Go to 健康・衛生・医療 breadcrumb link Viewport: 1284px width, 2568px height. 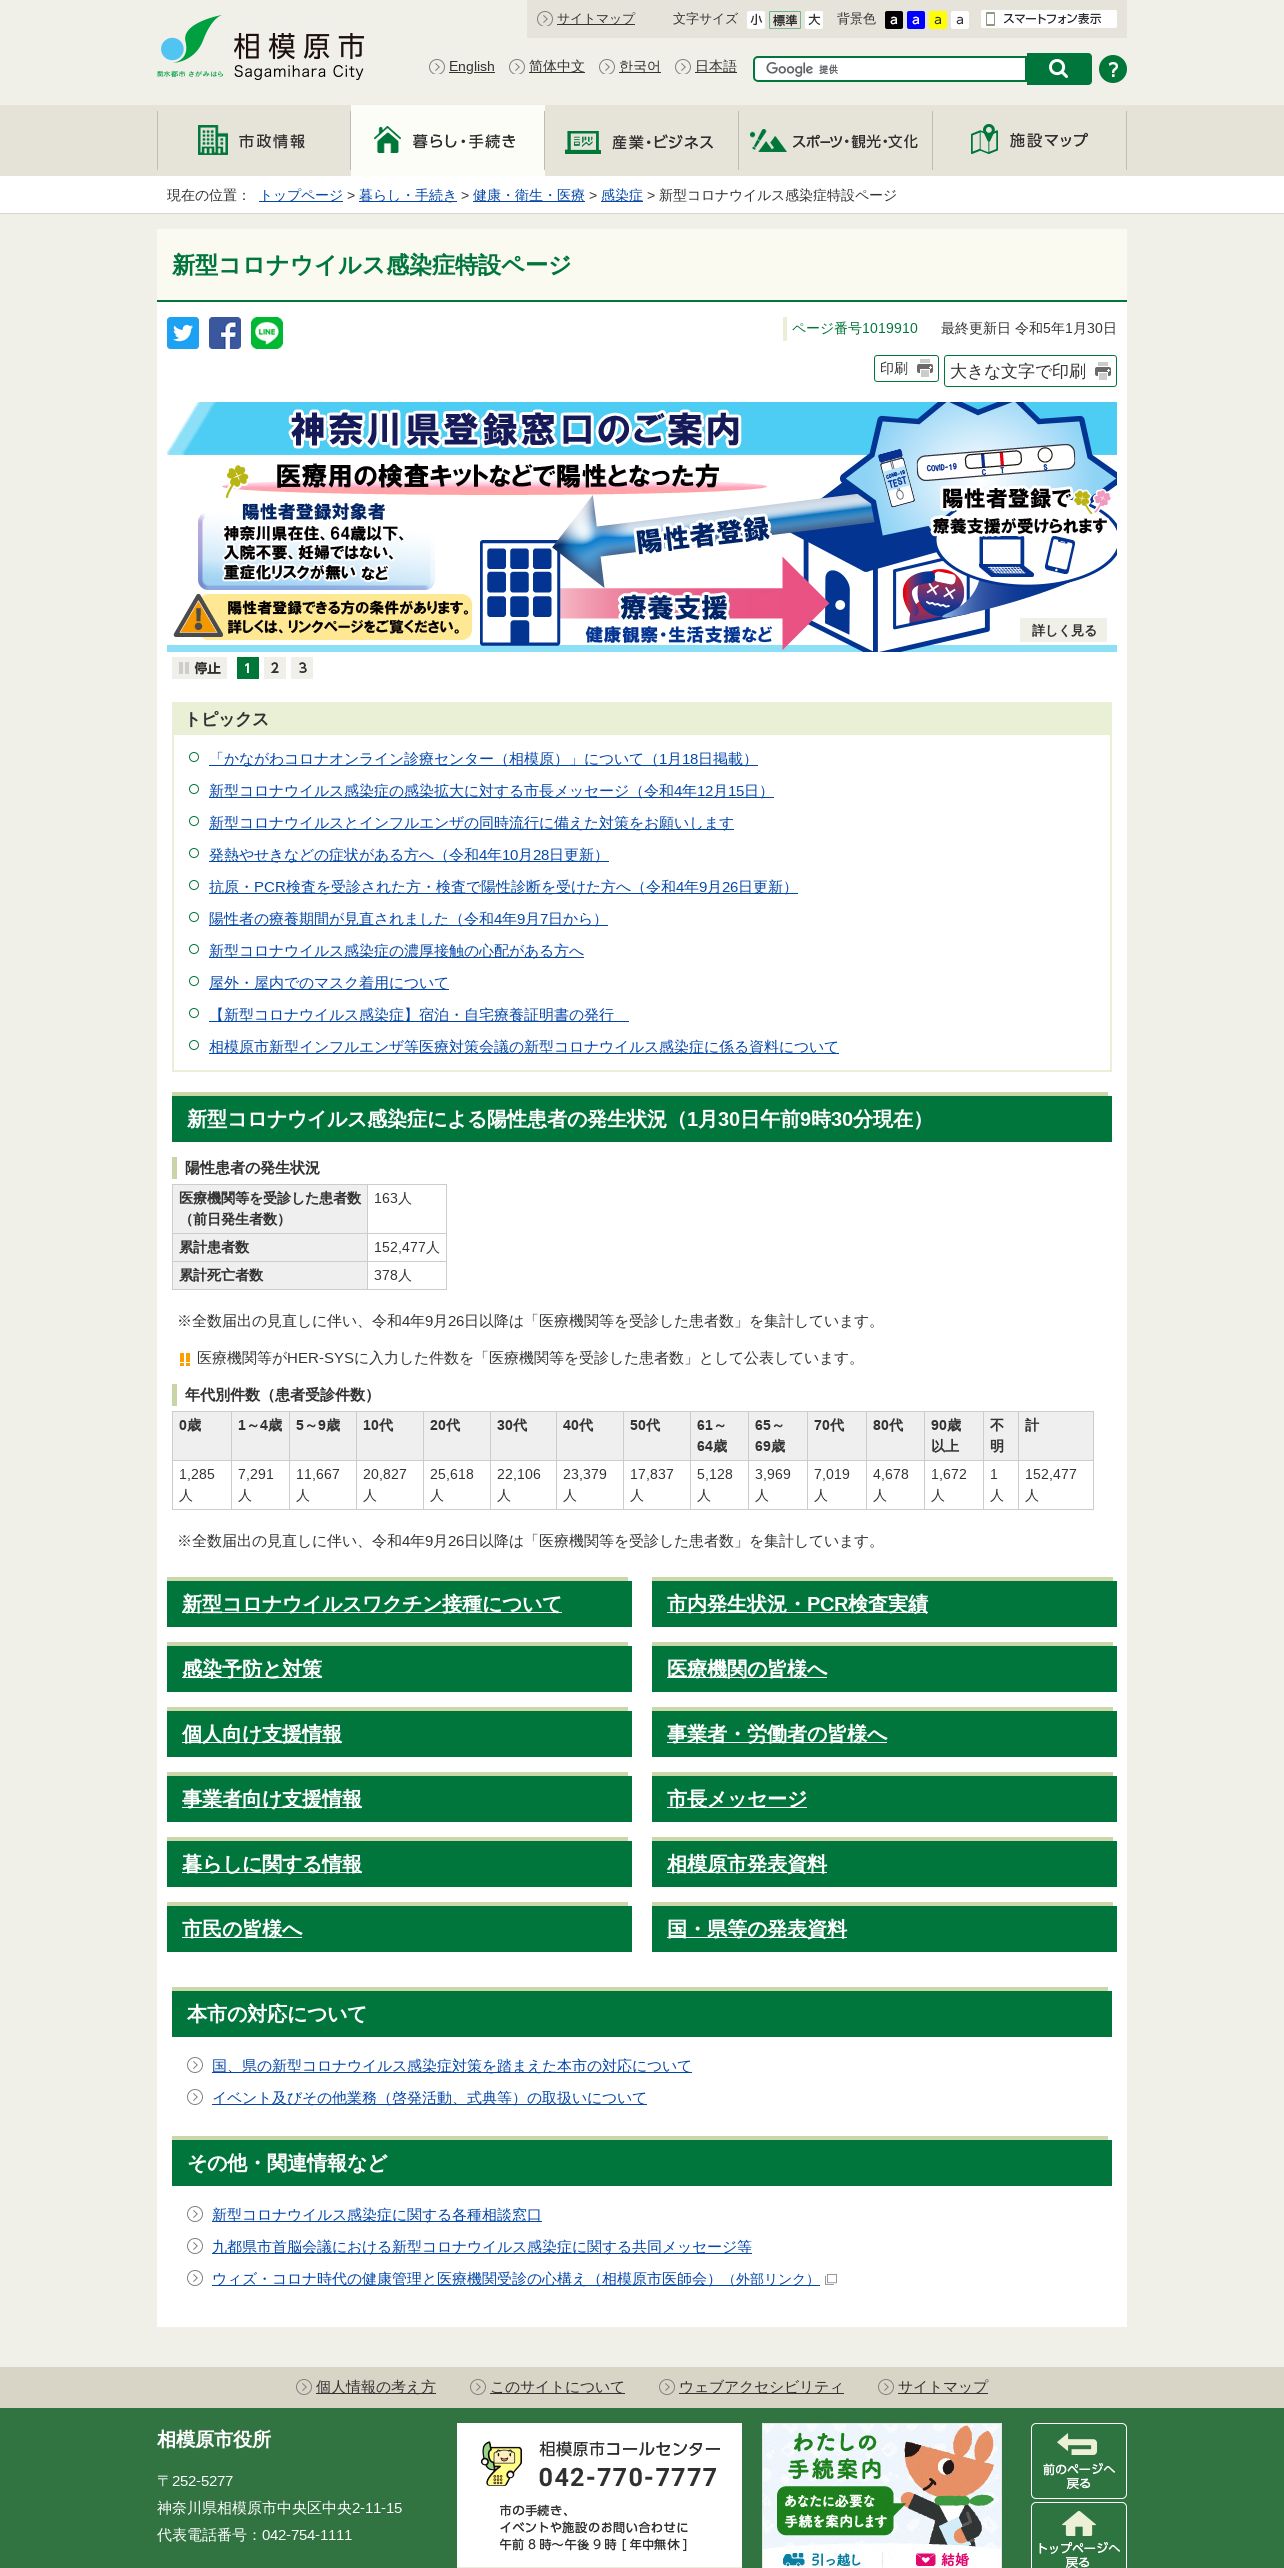(x=529, y=195)
